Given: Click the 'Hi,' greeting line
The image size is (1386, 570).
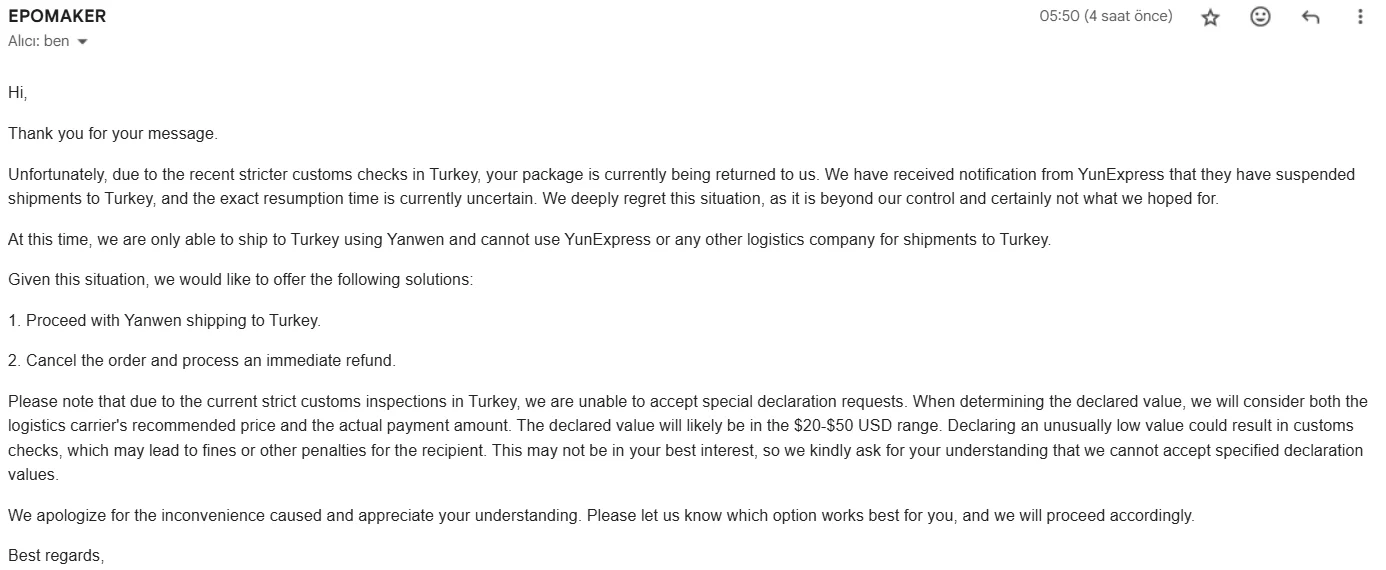Looking at the screenshot, I should [x=18, y=92].
